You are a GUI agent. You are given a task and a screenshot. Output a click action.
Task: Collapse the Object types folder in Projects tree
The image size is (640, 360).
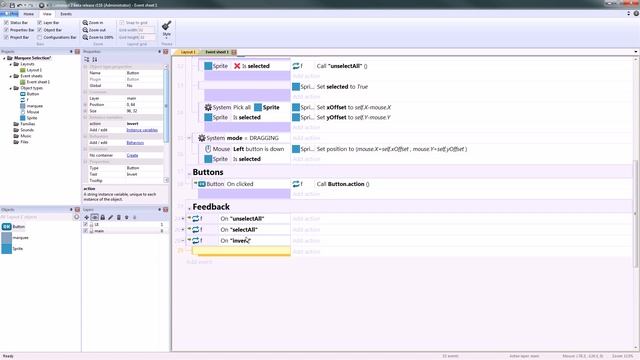coord(11,88)
